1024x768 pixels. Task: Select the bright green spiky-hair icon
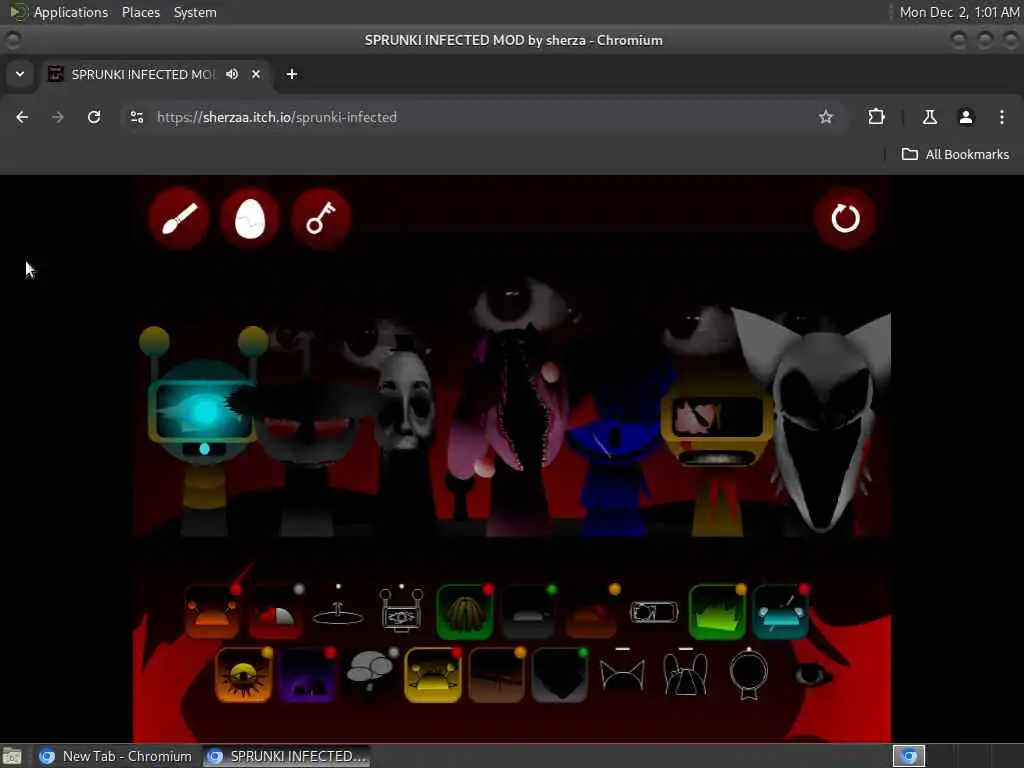[717, 612]
